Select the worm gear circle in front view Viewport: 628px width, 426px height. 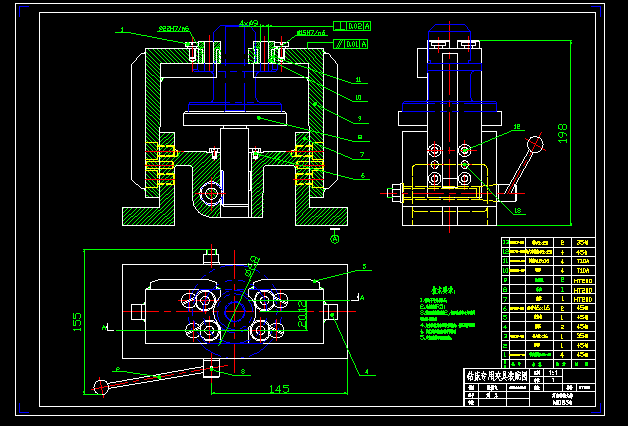click(x=211, y=192)
